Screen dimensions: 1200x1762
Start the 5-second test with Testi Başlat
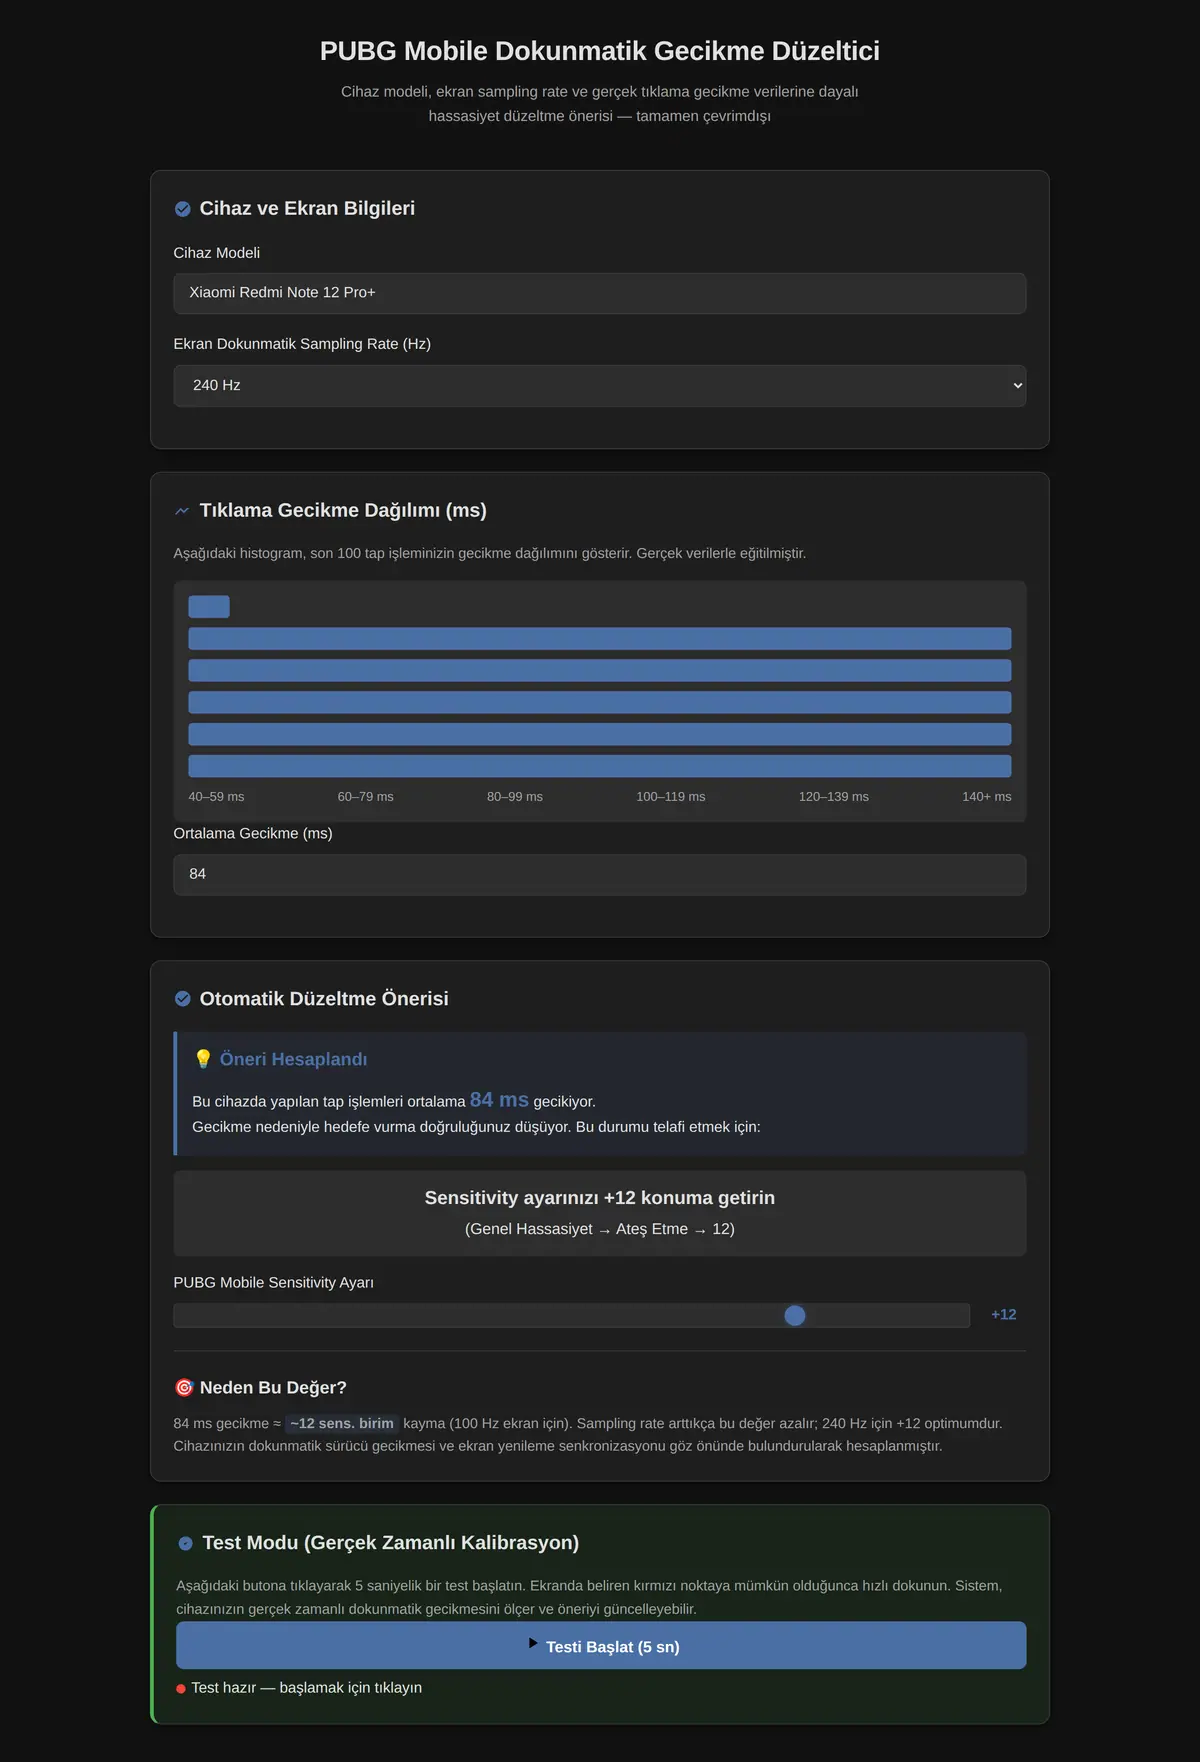[601, 1645]
